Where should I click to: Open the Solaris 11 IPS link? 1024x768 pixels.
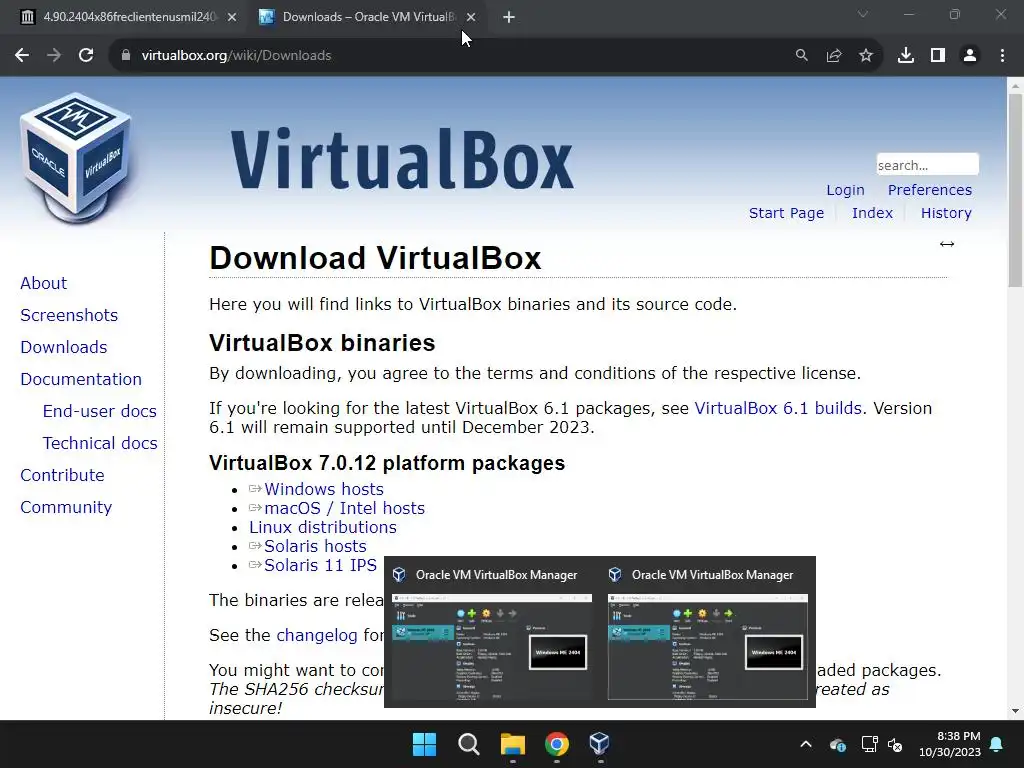click(320, 565)
